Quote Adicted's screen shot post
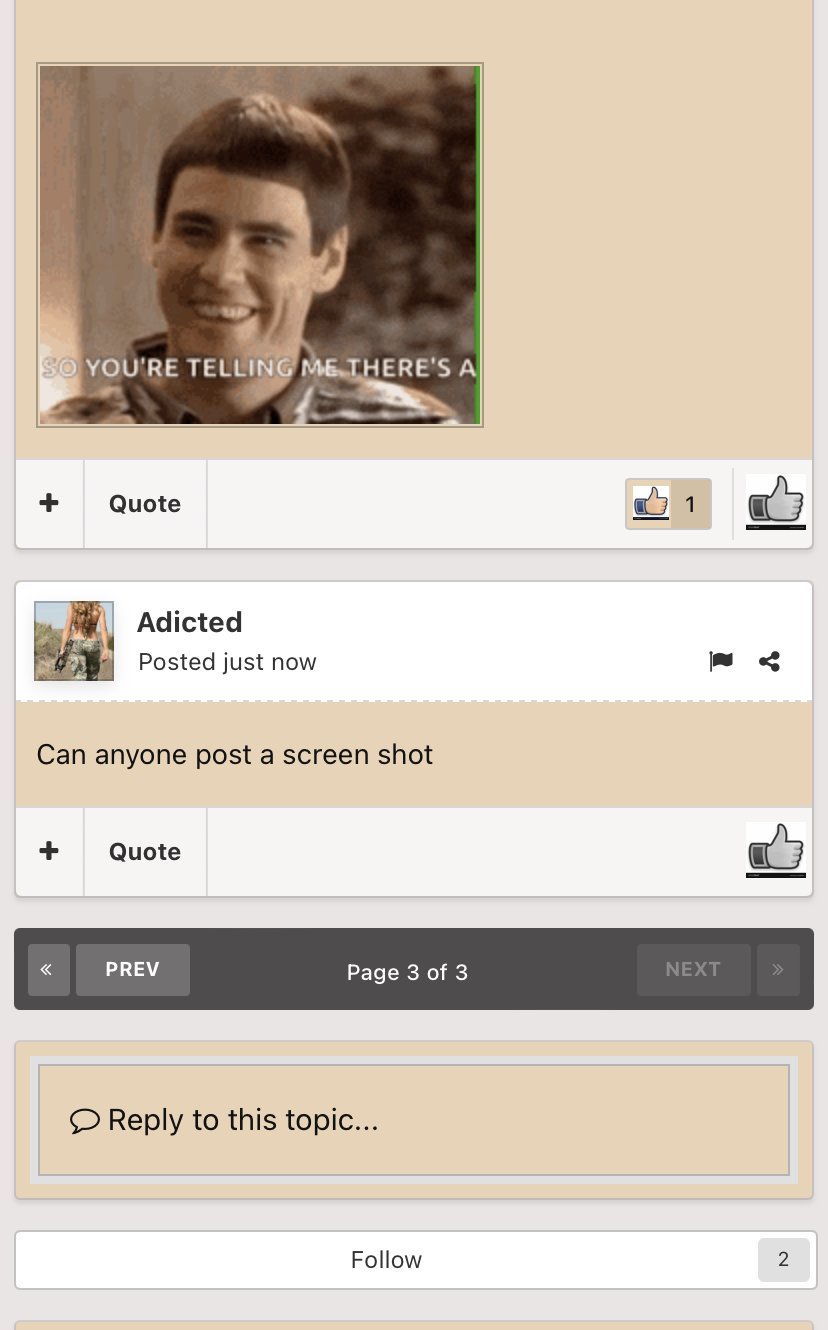Screen dimensions: 828x1330 (x=145, y=851)
